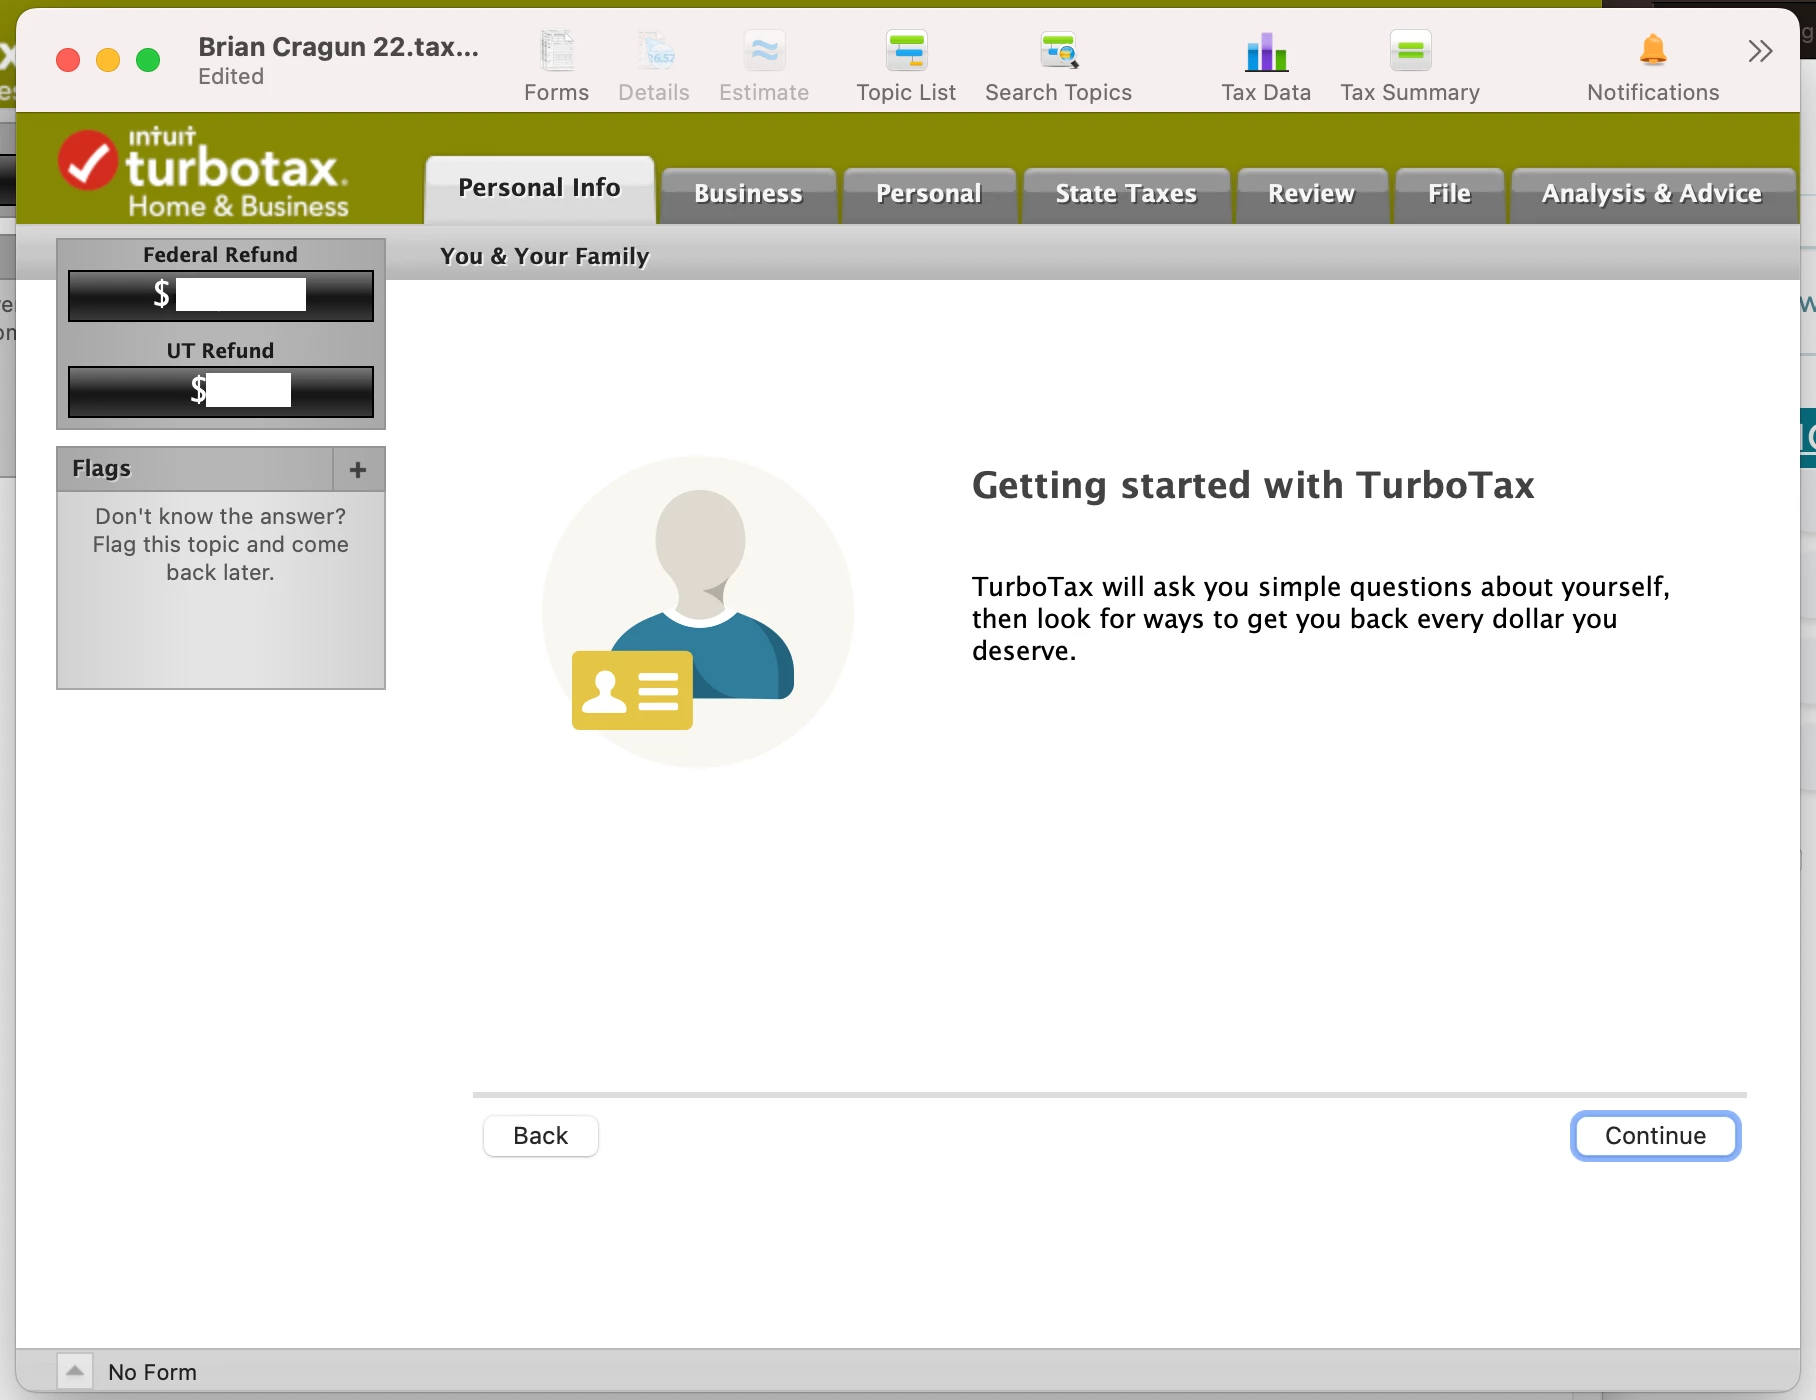Click the Intuit TurboTax logo
The width and height of the screenshot is (1816, 1400).
pyautogui.click(x=204, y=172)
